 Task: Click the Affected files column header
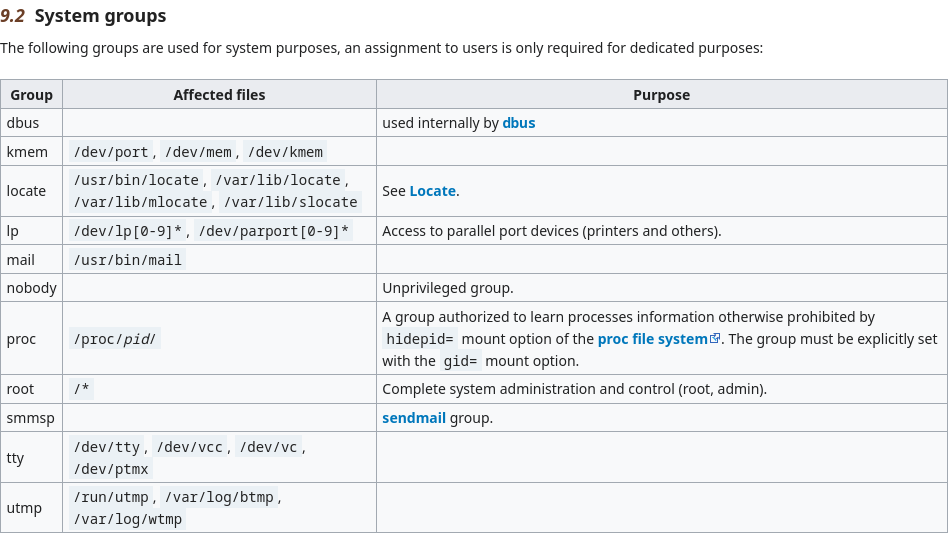pos(219,95)
